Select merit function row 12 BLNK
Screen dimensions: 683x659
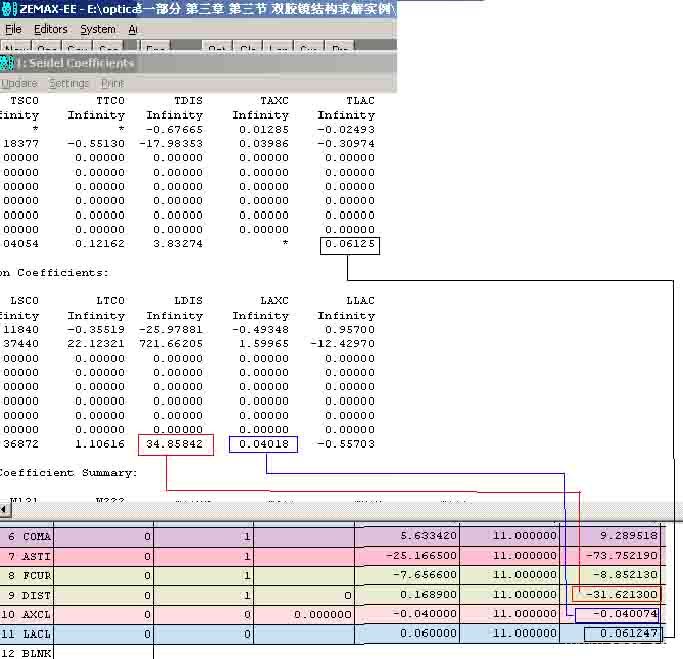tap(26, 653)
